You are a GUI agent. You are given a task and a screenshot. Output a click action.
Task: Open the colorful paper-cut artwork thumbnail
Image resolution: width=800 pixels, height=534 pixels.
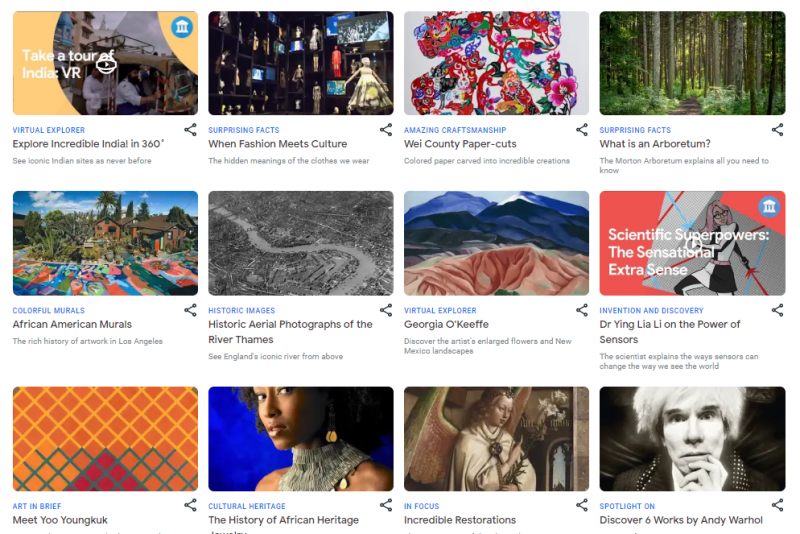(x=496, y=63)
